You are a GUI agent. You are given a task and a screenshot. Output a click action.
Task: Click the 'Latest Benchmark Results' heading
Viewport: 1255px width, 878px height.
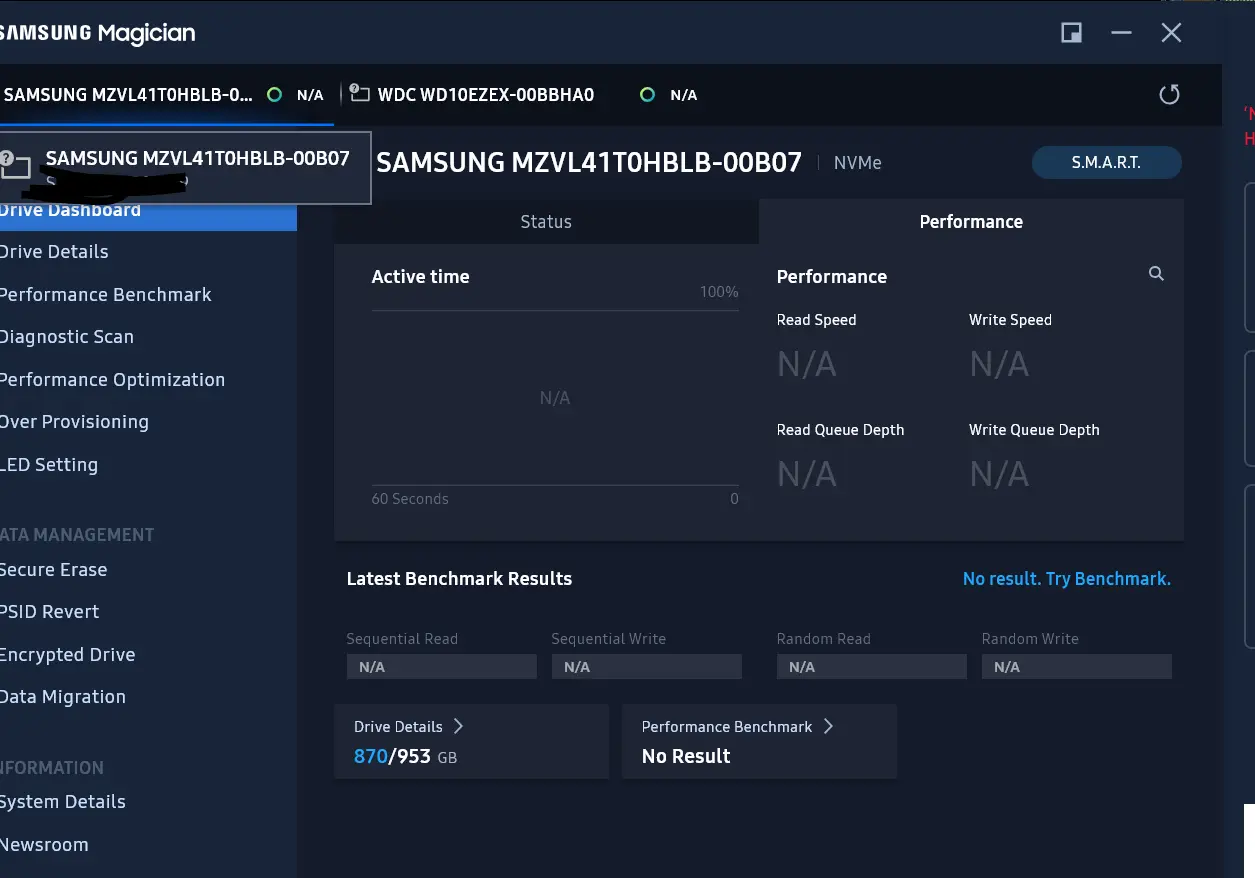coord(459,579)
